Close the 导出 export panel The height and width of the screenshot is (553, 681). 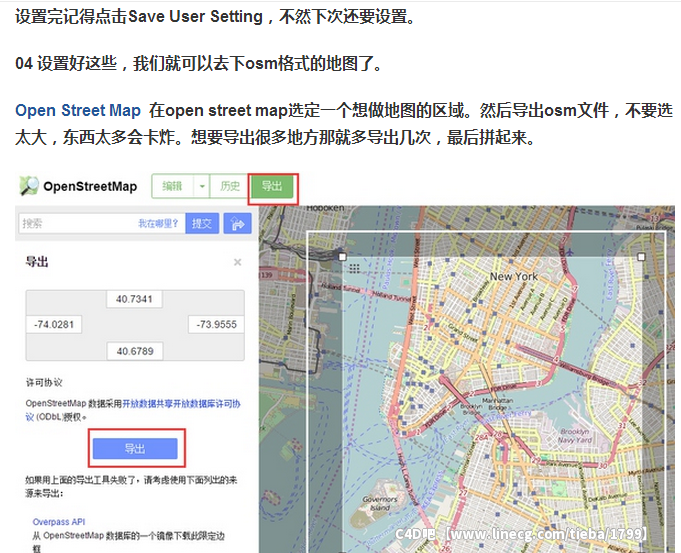click(x=238, y=262)
